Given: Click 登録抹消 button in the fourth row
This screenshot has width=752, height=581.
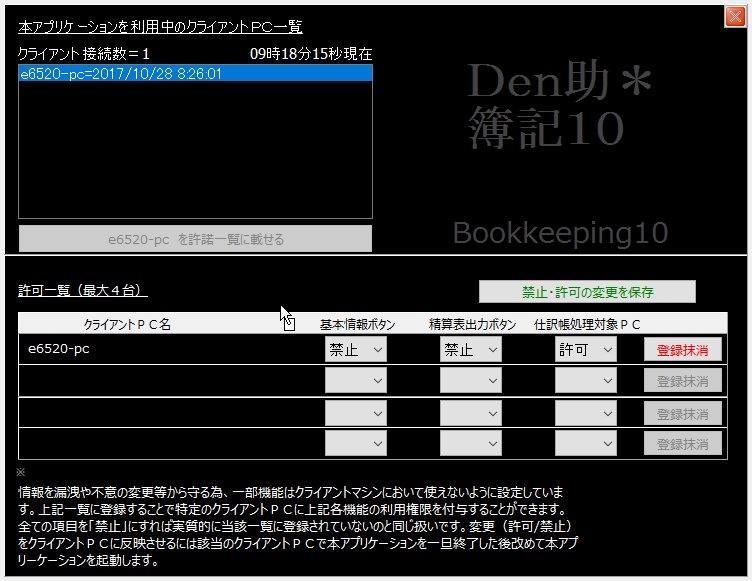Looking at the screenshot, I should pos(682,444).
